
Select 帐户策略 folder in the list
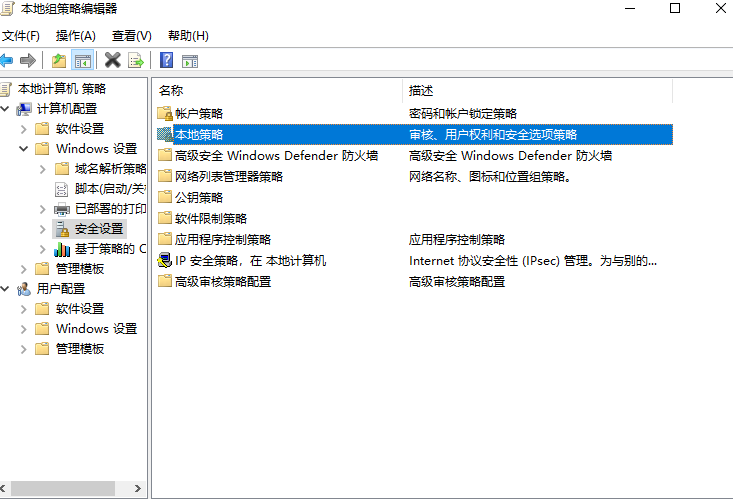pos(199,114)
